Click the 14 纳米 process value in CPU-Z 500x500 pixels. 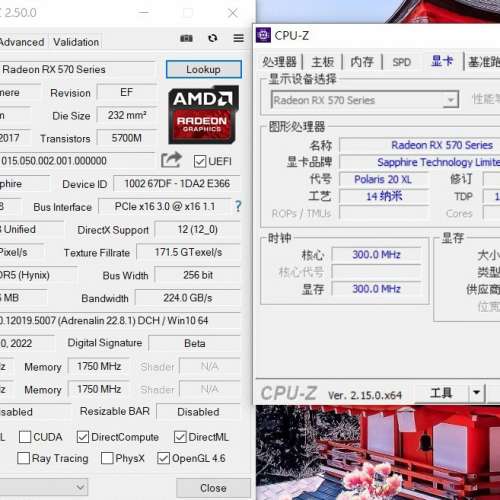[384, 196]
